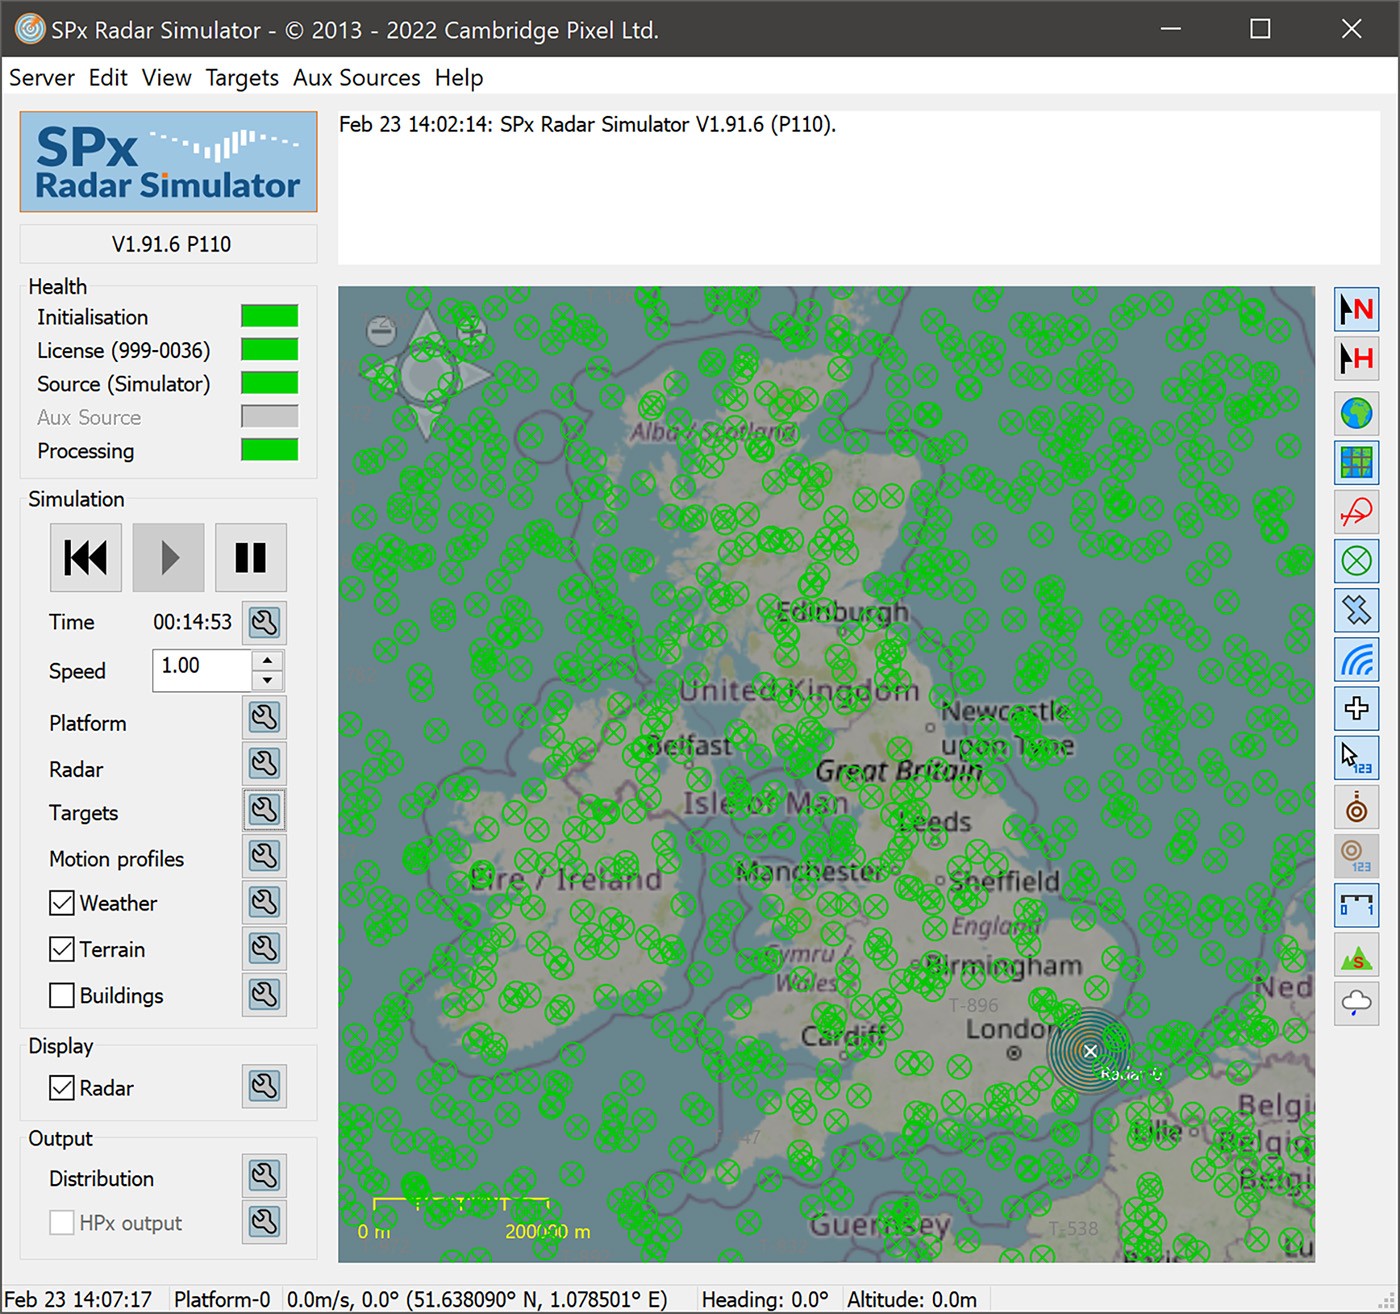The image size is (1400, 1314).
Task: Increase simulation speed with the up arrow
Action: point(267,661)
